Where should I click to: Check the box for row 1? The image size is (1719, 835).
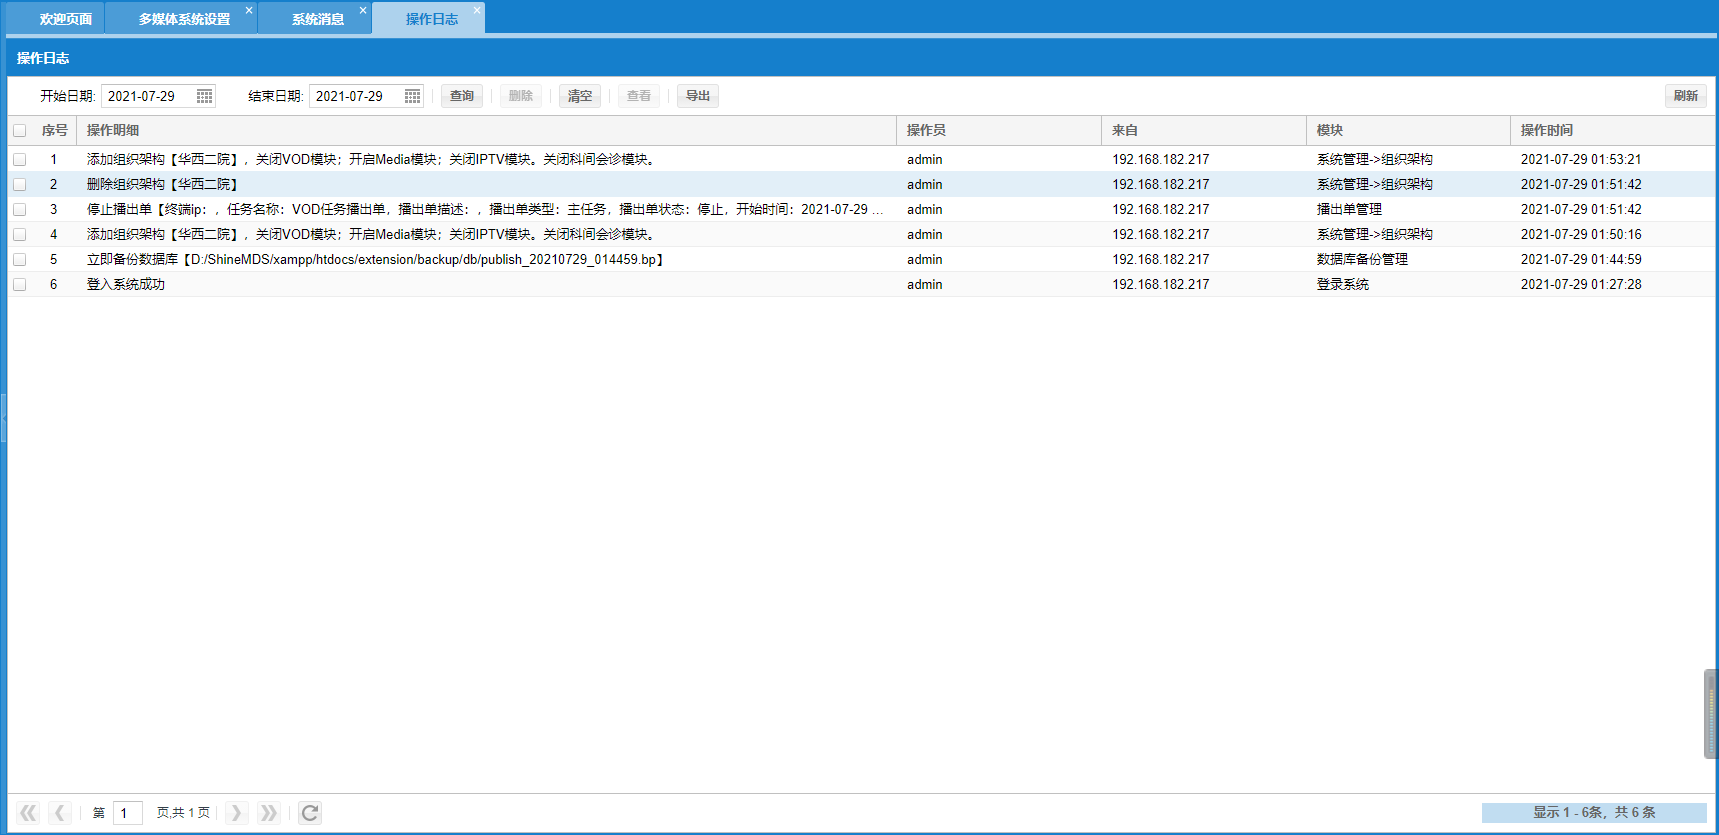(x=19, y=159)
